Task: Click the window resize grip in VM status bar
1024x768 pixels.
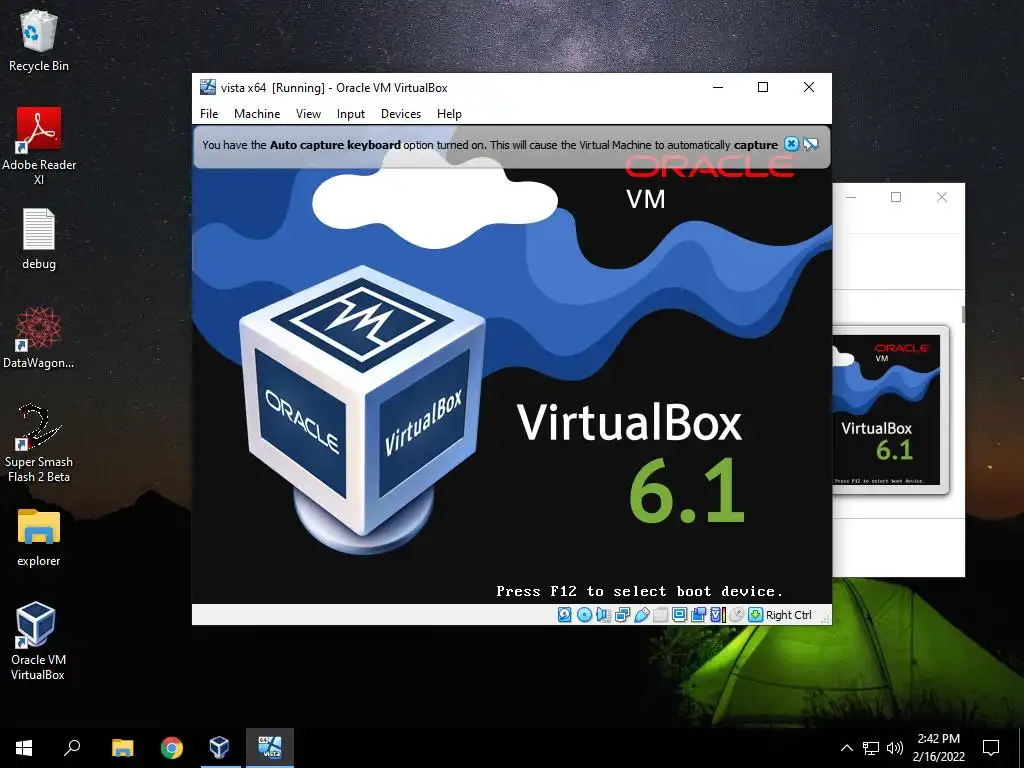Action: coord(825,617)
